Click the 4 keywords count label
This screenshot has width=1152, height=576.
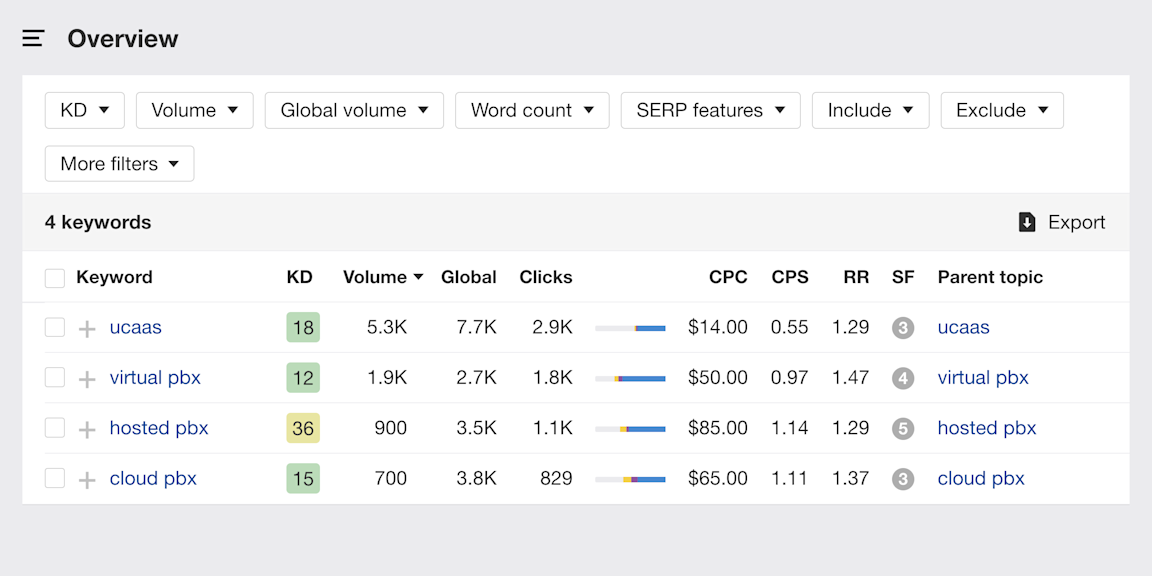[x=98, y=222]
